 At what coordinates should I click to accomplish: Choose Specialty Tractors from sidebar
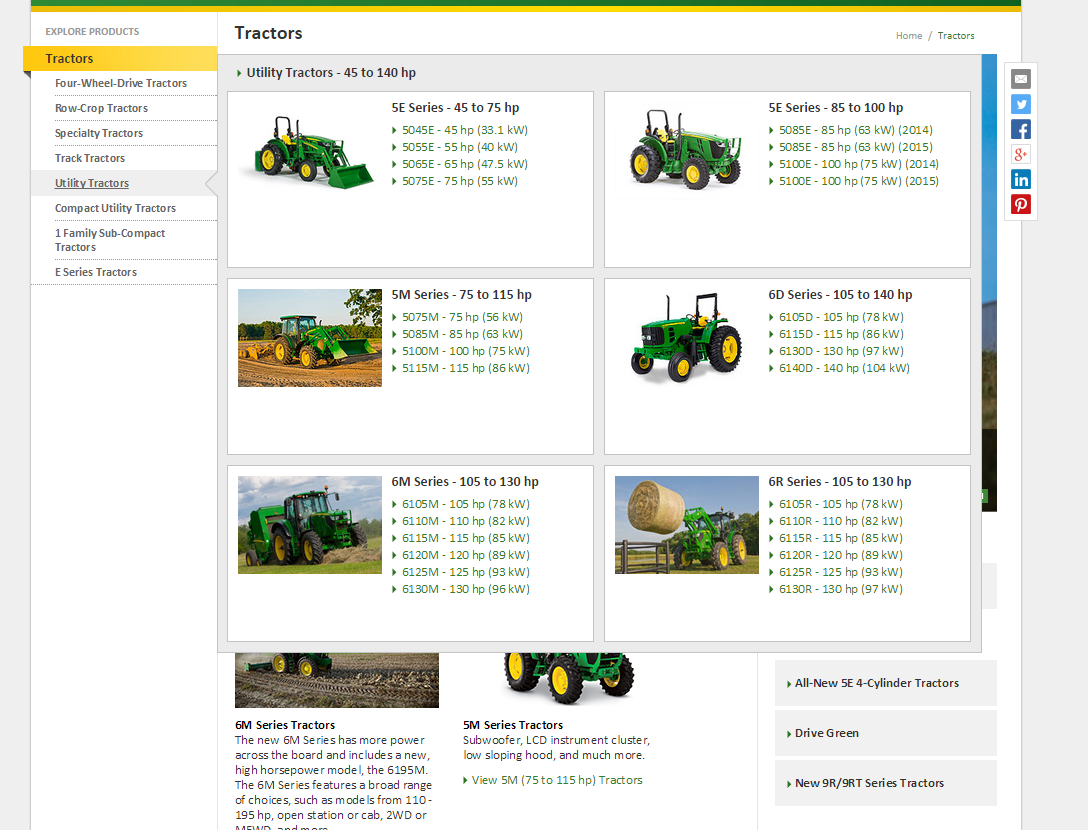point(99,133)
